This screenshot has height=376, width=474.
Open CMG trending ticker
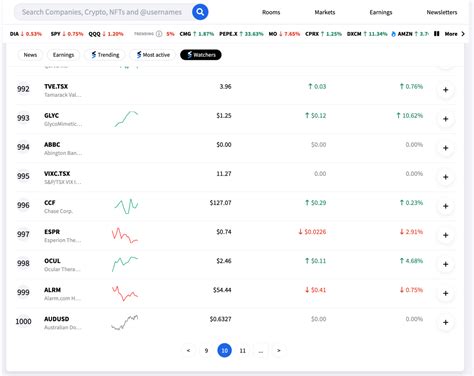pos(197,34)
